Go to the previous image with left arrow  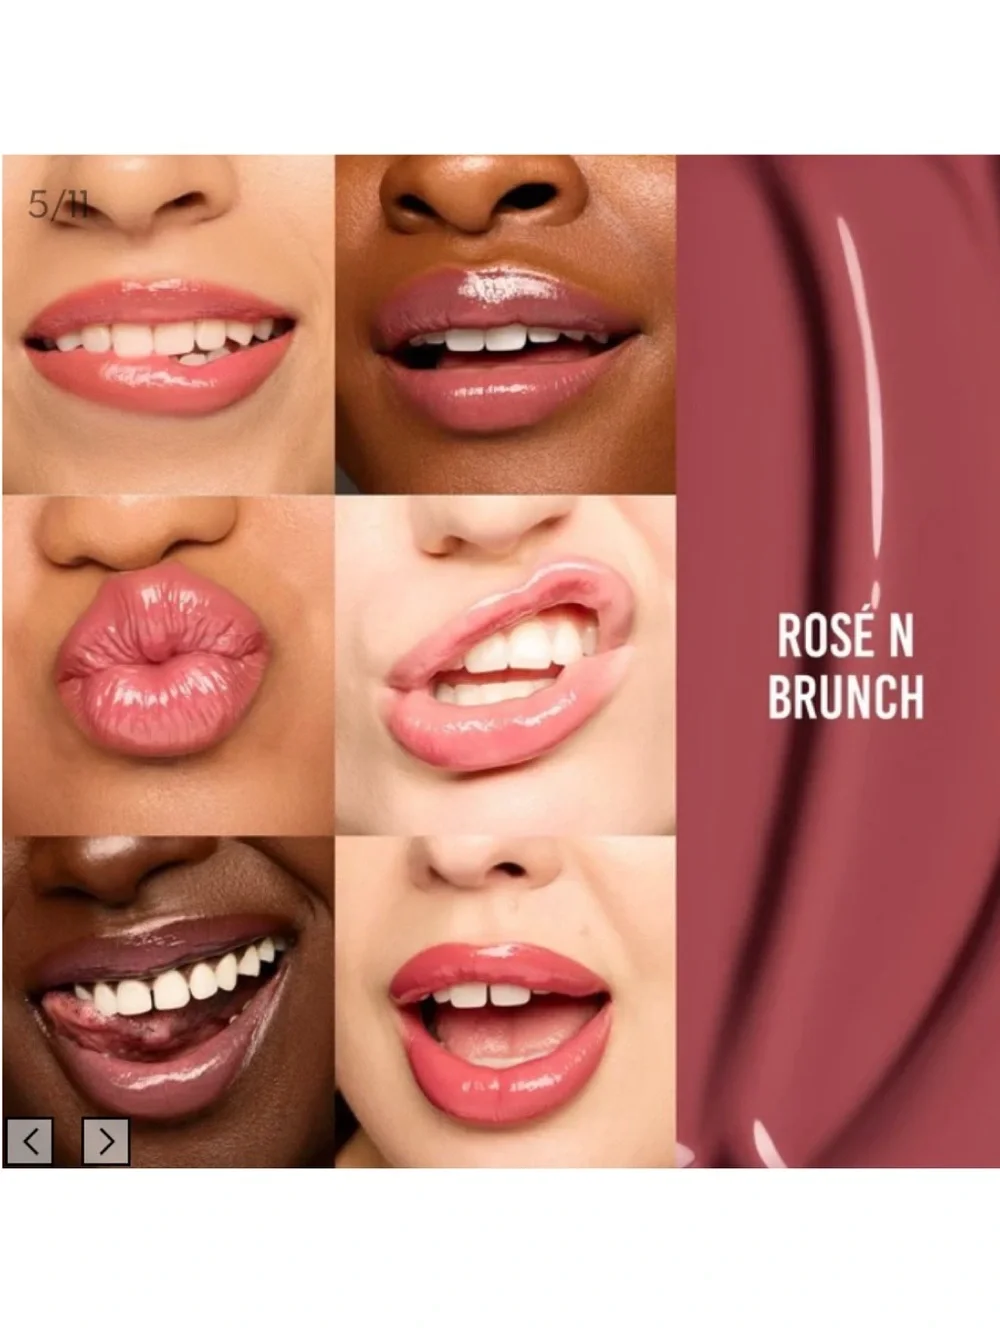point(30,1140)
